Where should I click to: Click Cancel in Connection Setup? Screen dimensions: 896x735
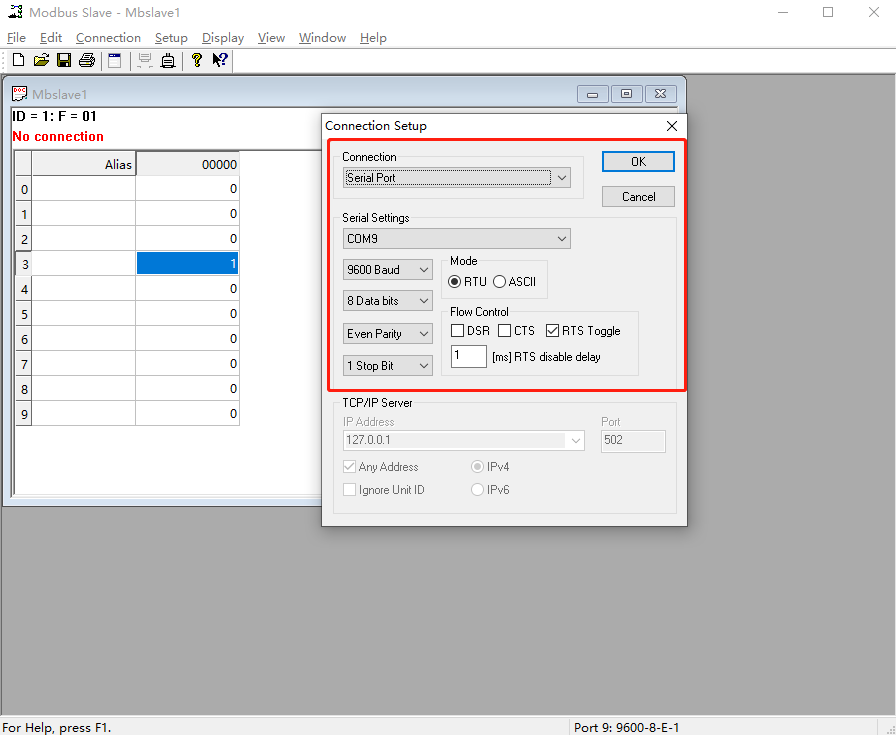638,197
